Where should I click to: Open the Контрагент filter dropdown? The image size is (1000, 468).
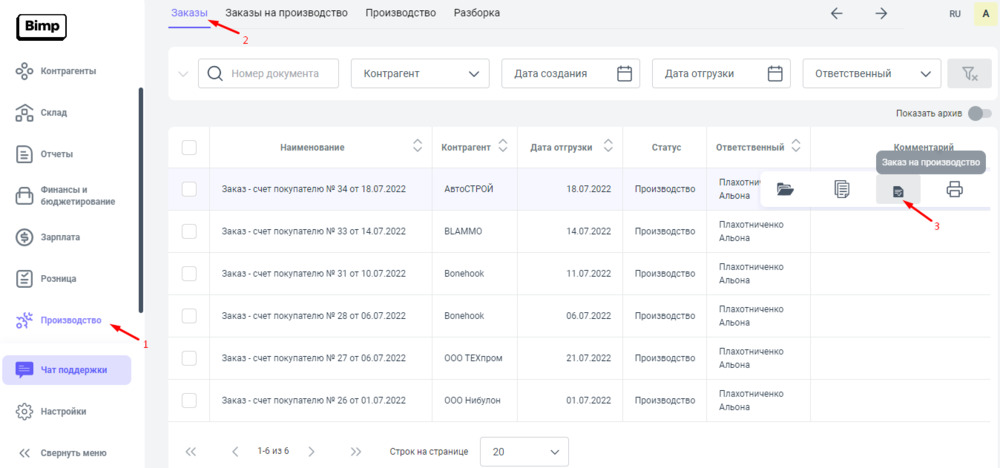coord(420,73)
